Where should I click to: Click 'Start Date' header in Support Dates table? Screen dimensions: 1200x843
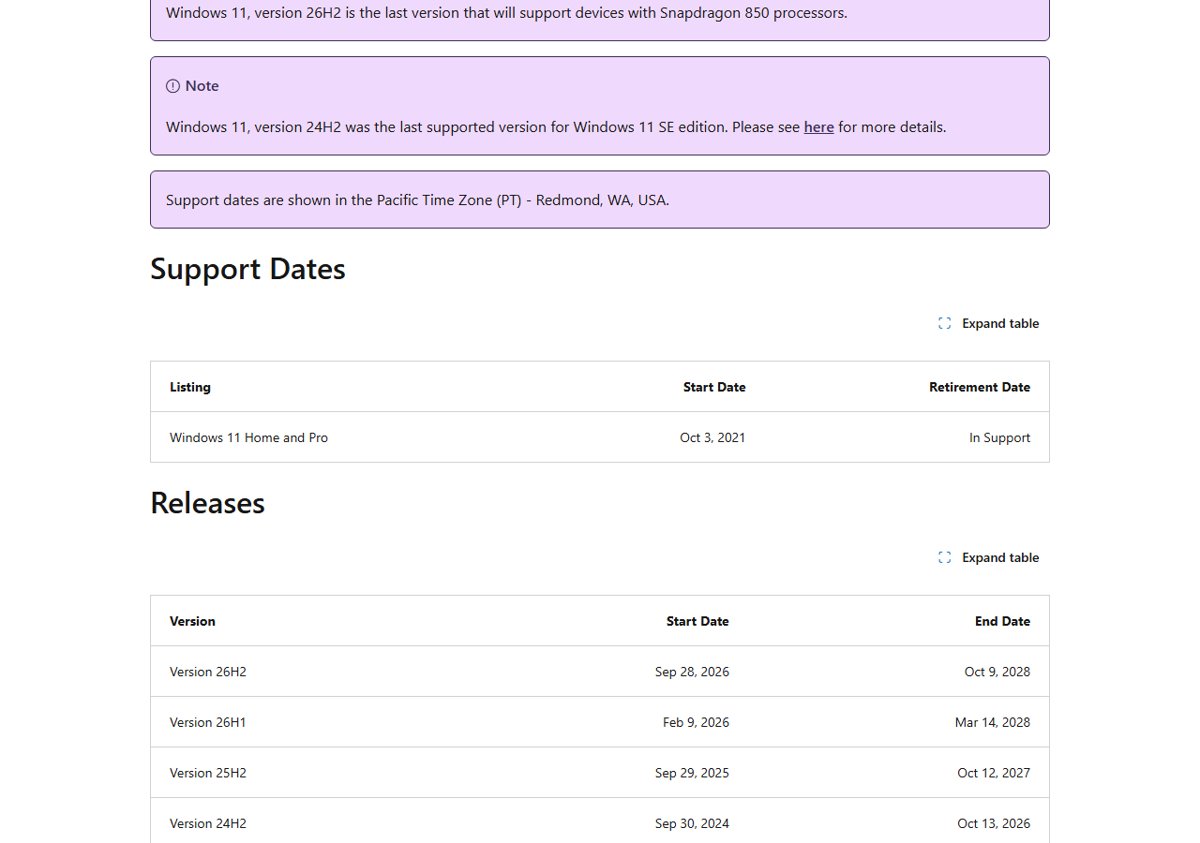pos(714,387)
